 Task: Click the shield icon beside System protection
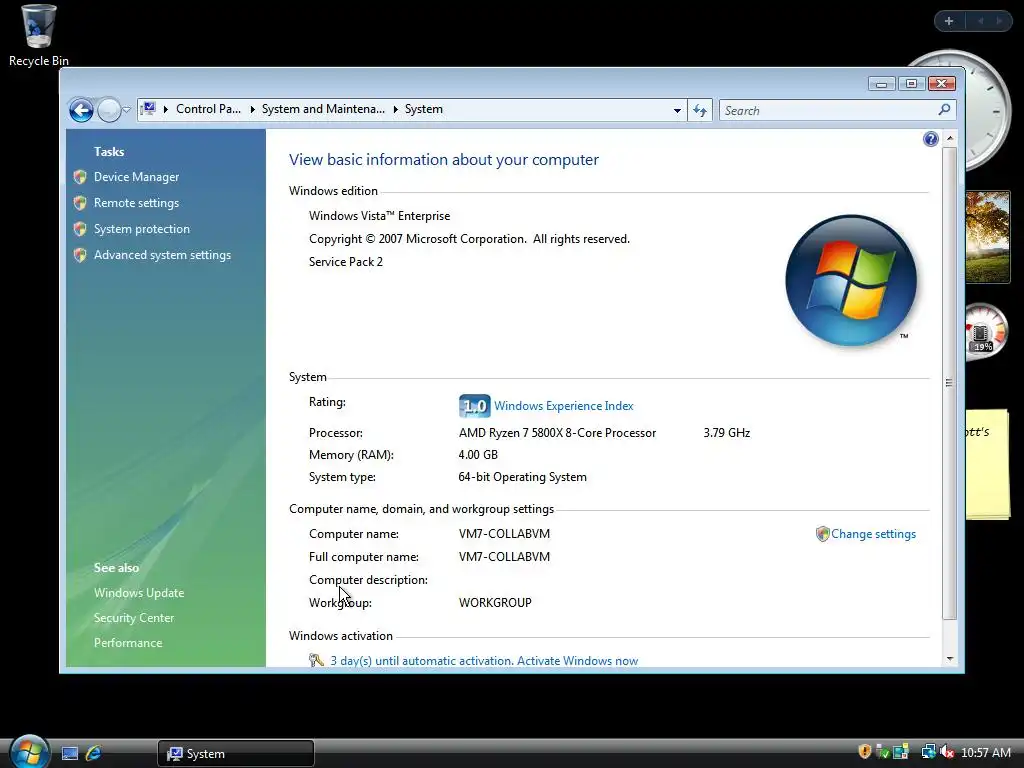80,229
